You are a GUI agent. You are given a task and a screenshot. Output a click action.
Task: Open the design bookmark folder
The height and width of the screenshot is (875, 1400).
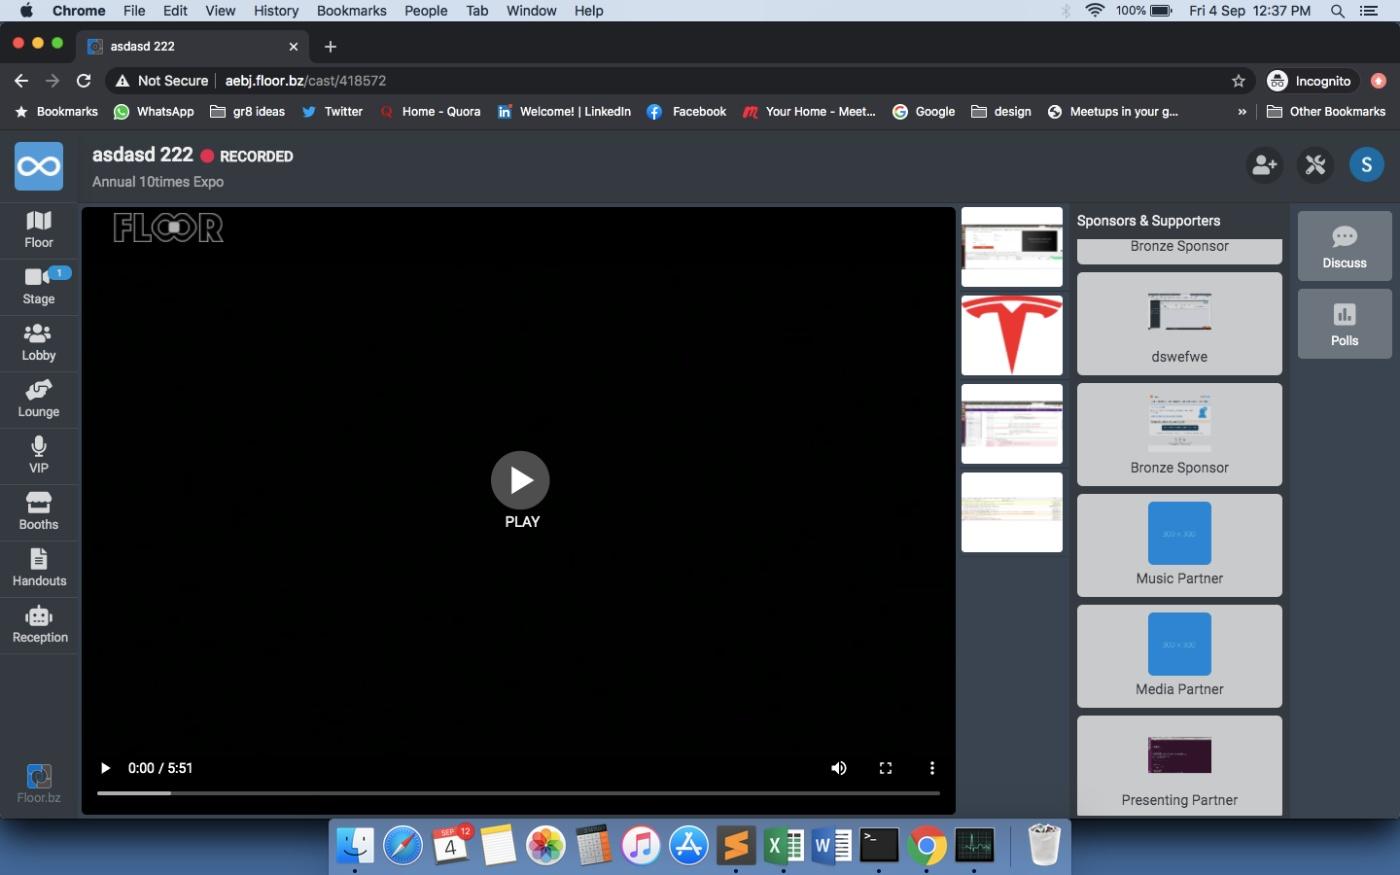point(1001,112)
